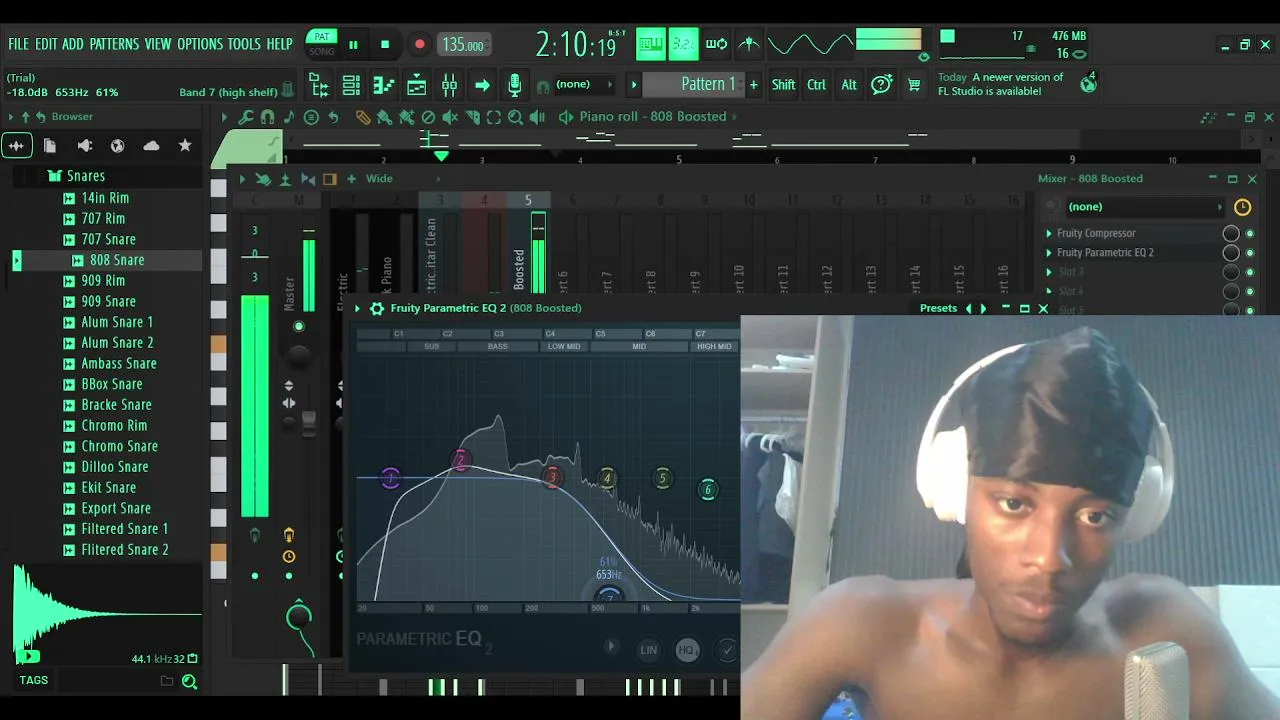
Task: Toggle HQ mode in Parametric EQ
Action: pos(687,650)
